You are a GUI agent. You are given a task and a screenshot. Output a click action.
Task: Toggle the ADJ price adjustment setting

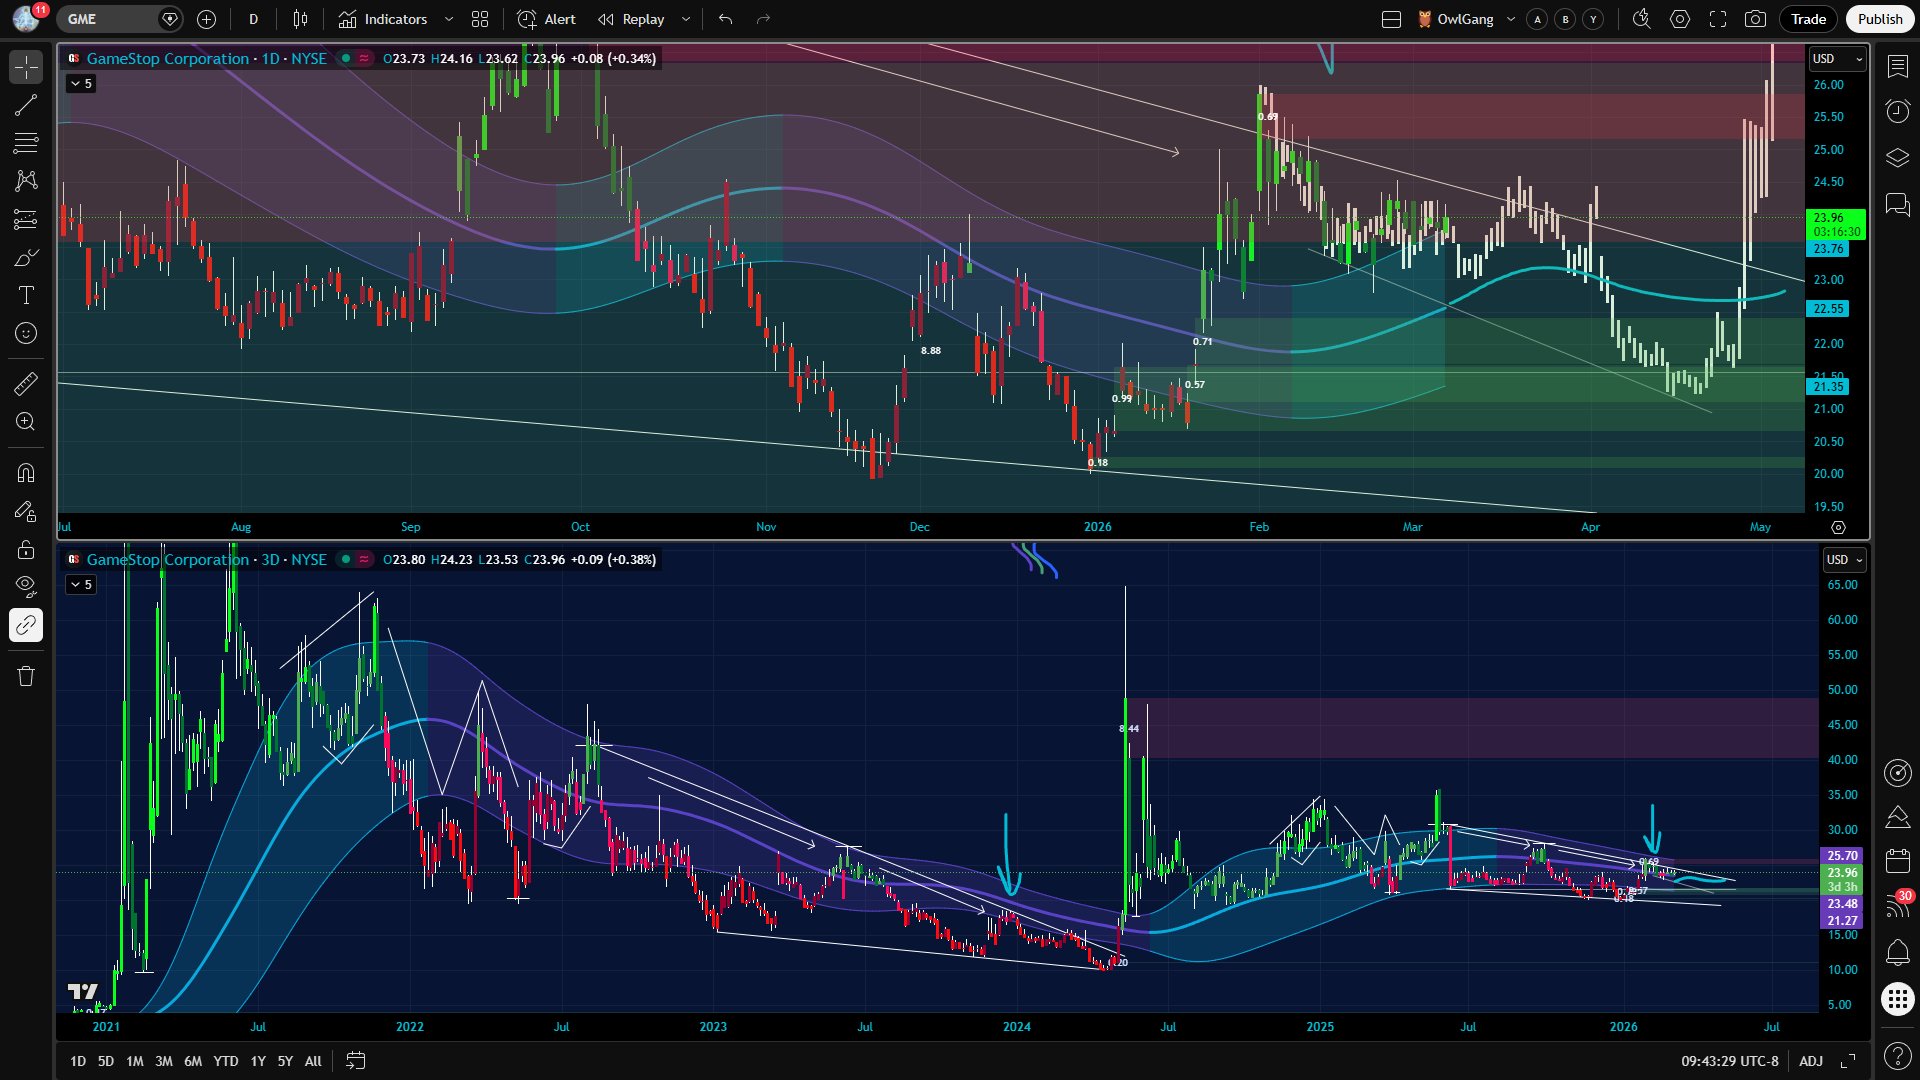(x=1811, y=1061)
